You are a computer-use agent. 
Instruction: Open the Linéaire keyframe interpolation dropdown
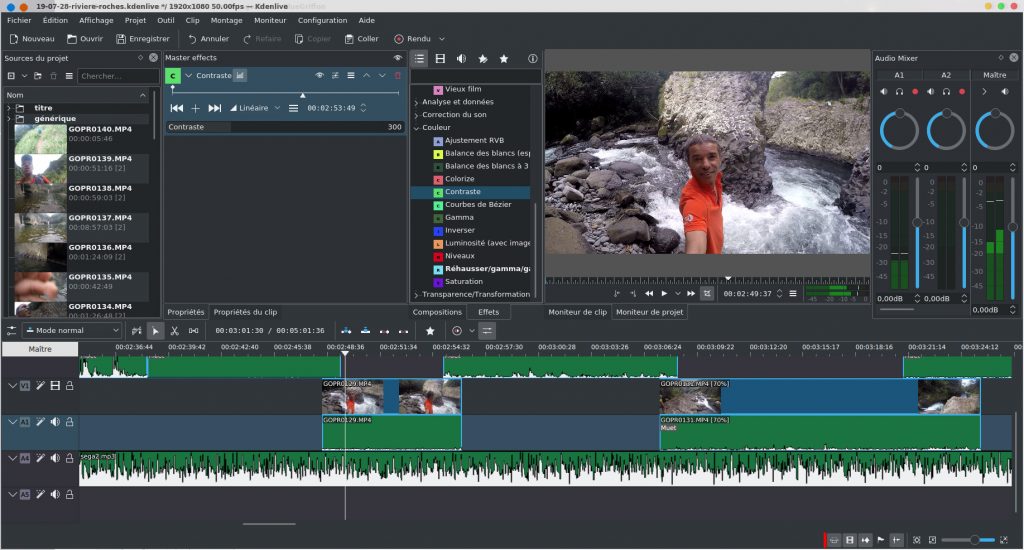[x=255, y=108]
